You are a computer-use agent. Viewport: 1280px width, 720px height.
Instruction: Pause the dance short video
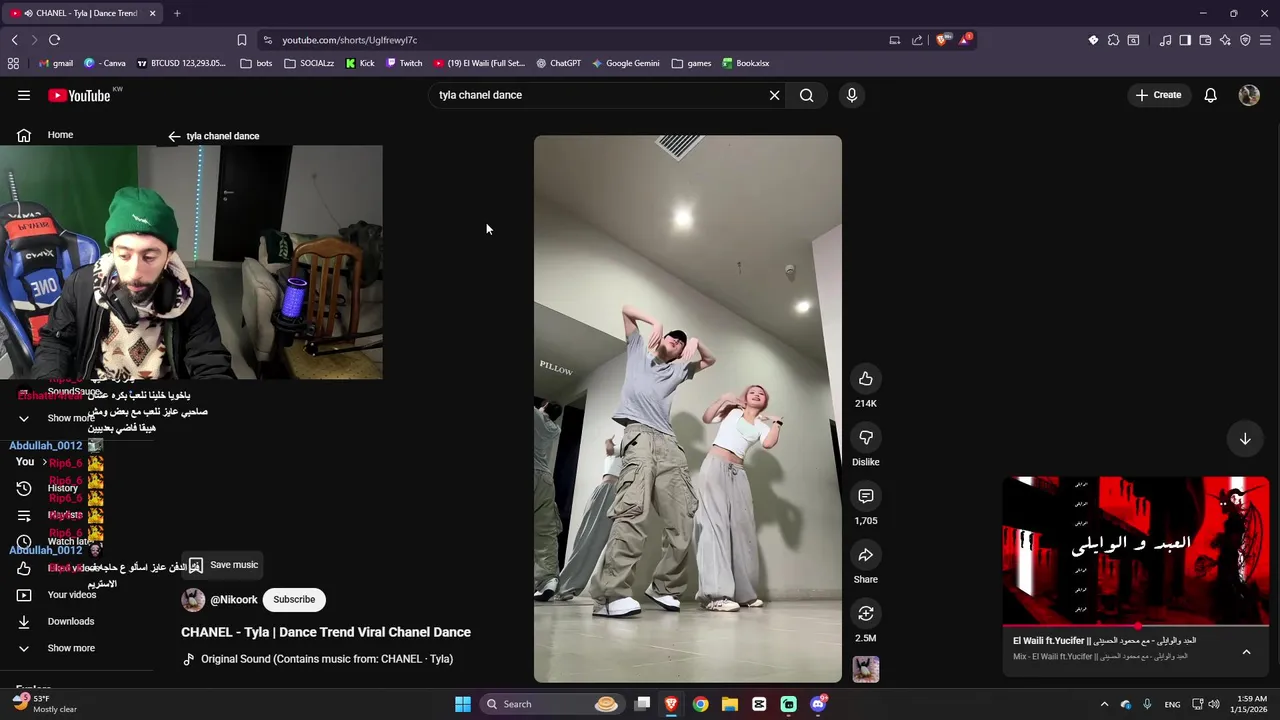click(688, 409)
